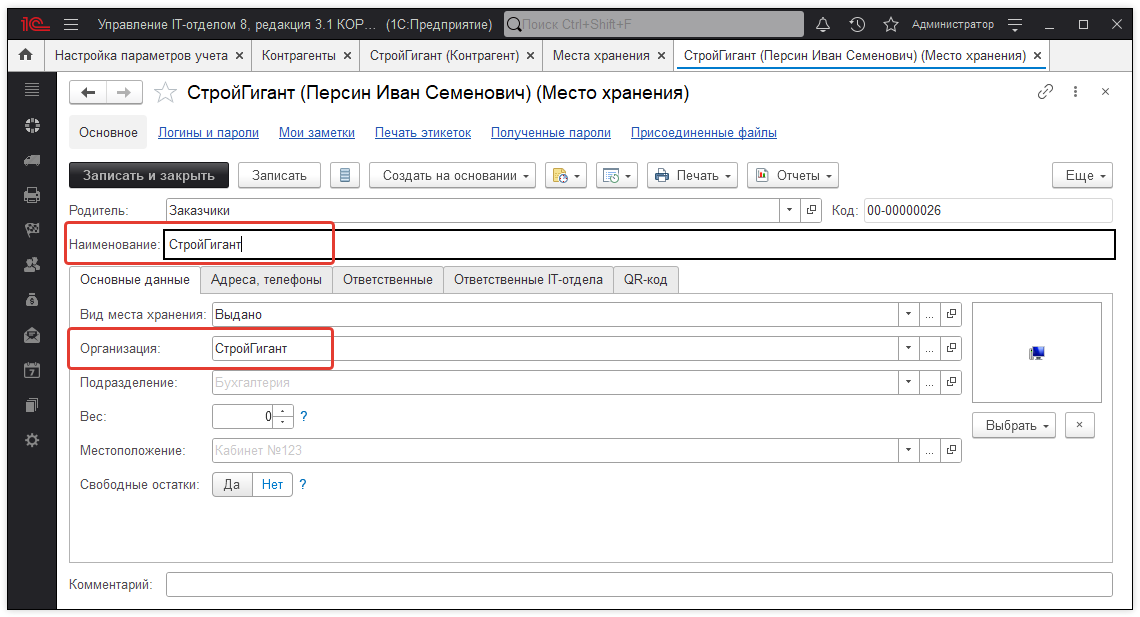
Task: Open the Печать dropdown menu
Action: pyautogui.click(x=692, y=175)
